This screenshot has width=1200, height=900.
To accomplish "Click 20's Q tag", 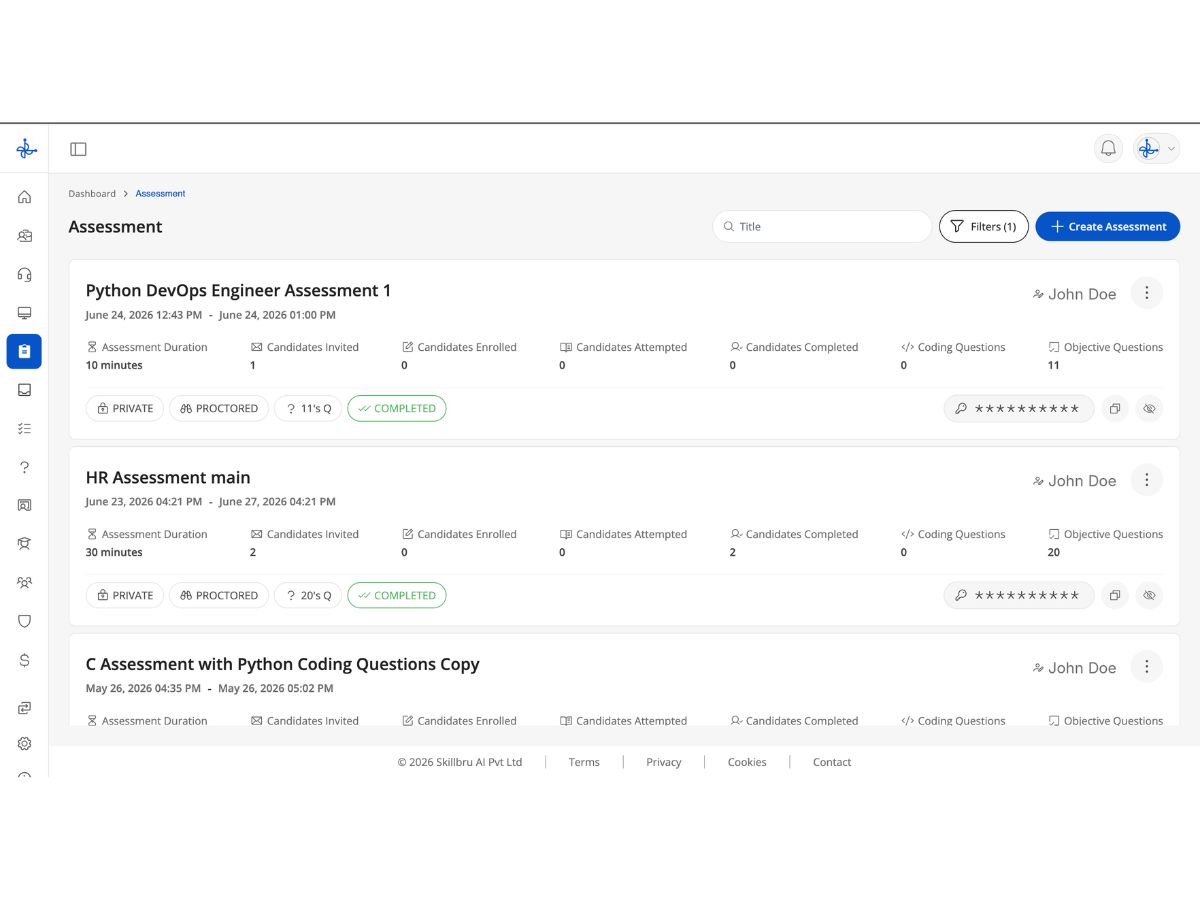I will [308, 595].
